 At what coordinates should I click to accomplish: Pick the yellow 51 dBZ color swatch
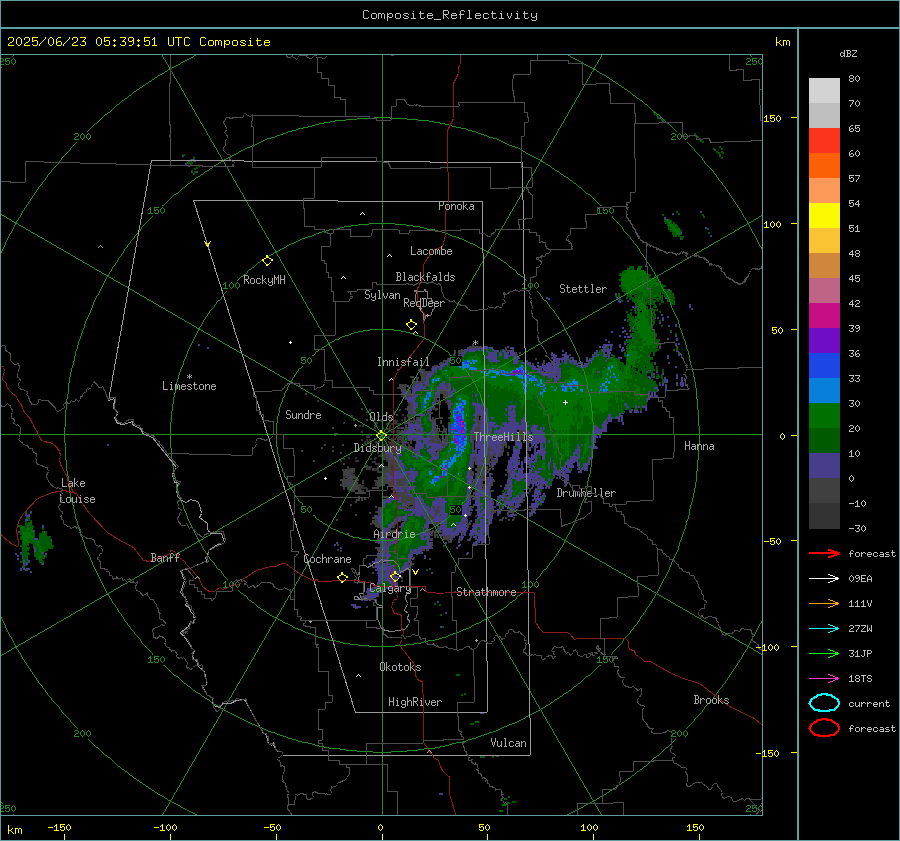pos(824,215)
